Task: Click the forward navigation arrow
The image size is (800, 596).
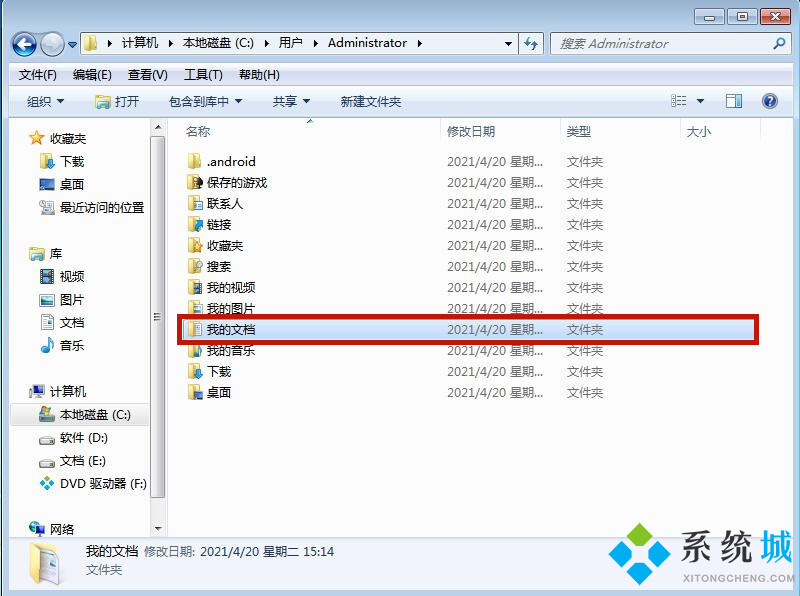Action: click(49, 43)
